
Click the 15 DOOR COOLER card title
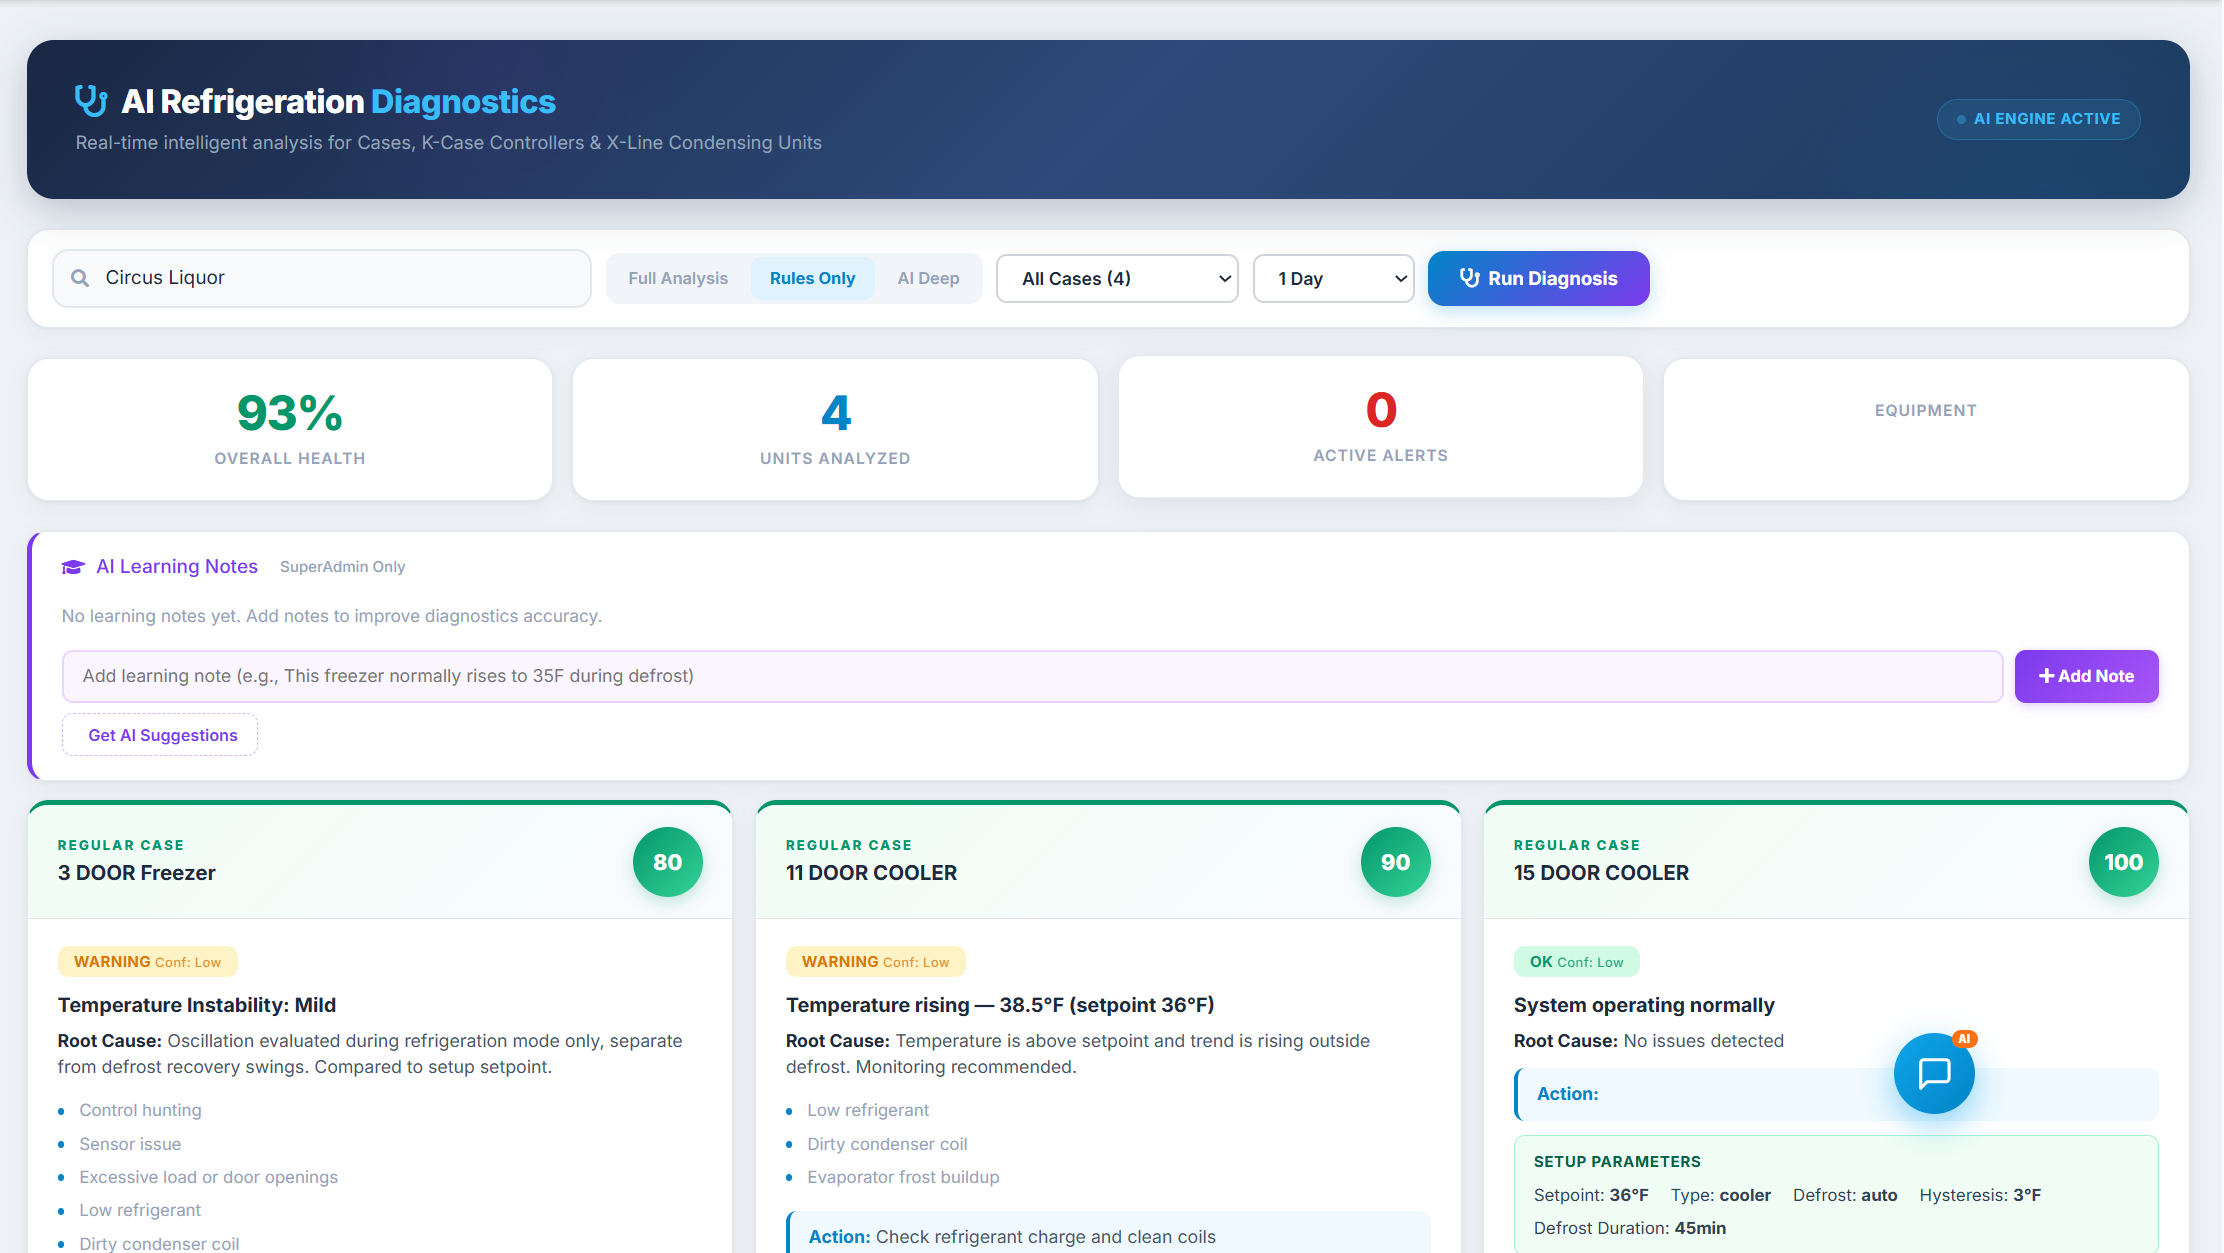pos(1601,873)
